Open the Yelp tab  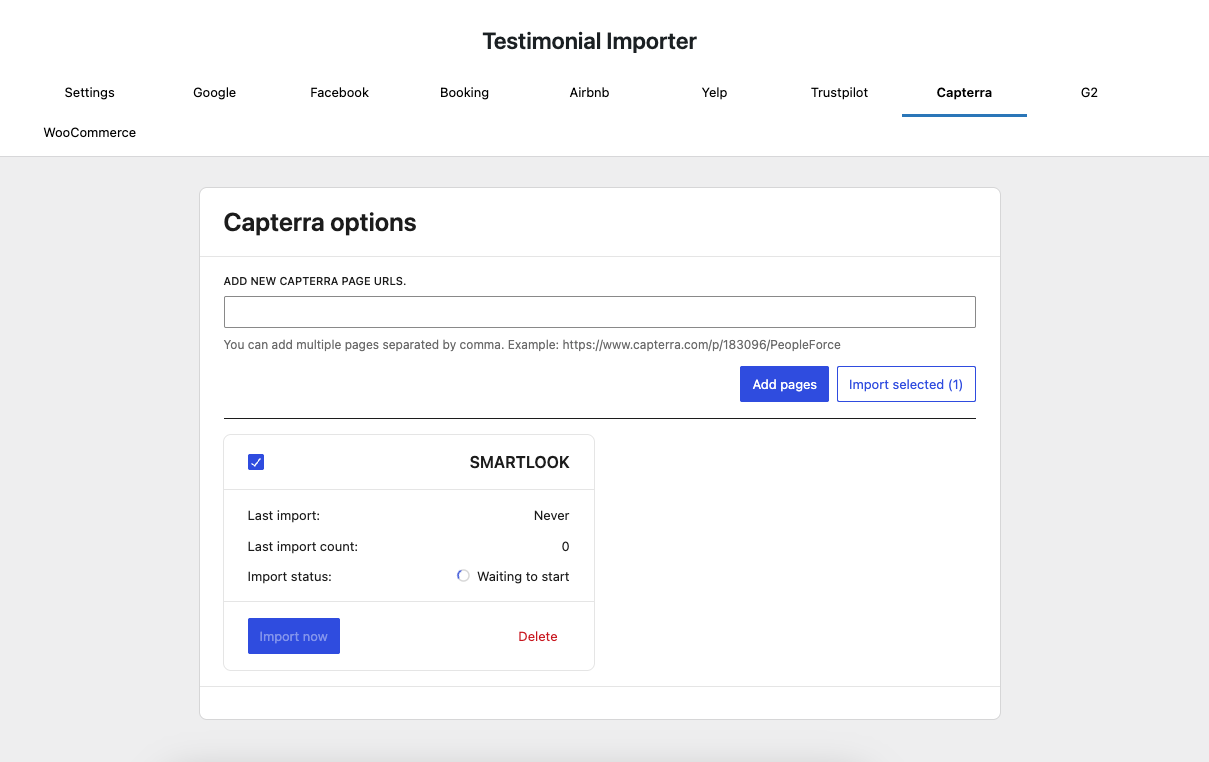tap(715, 93)
